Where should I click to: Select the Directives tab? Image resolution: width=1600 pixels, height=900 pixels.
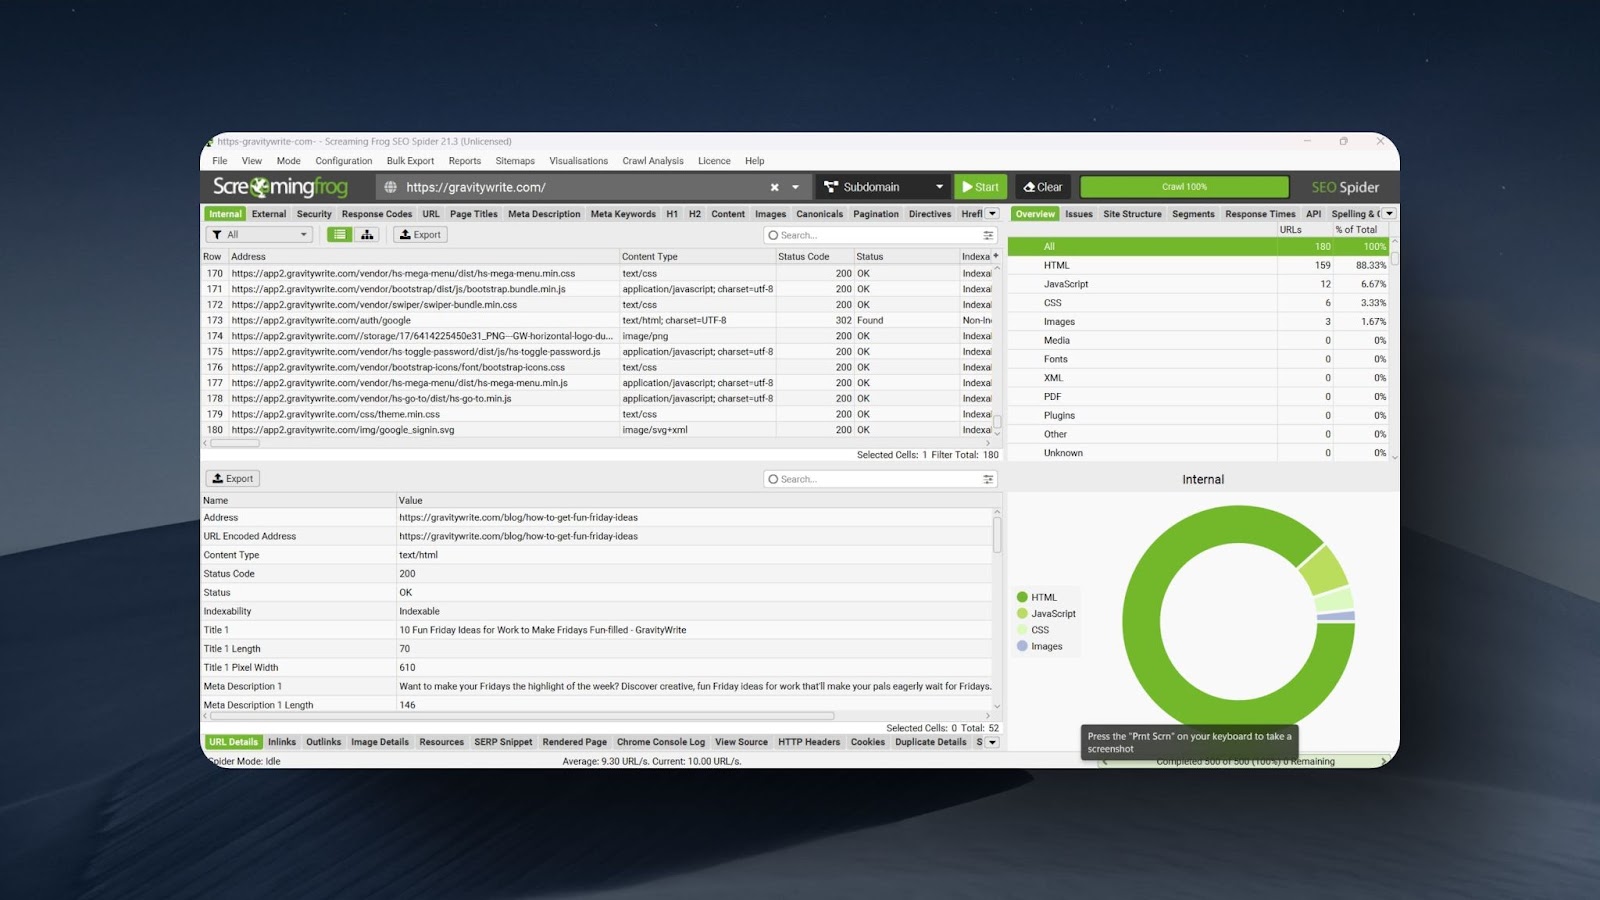(930, 214)
